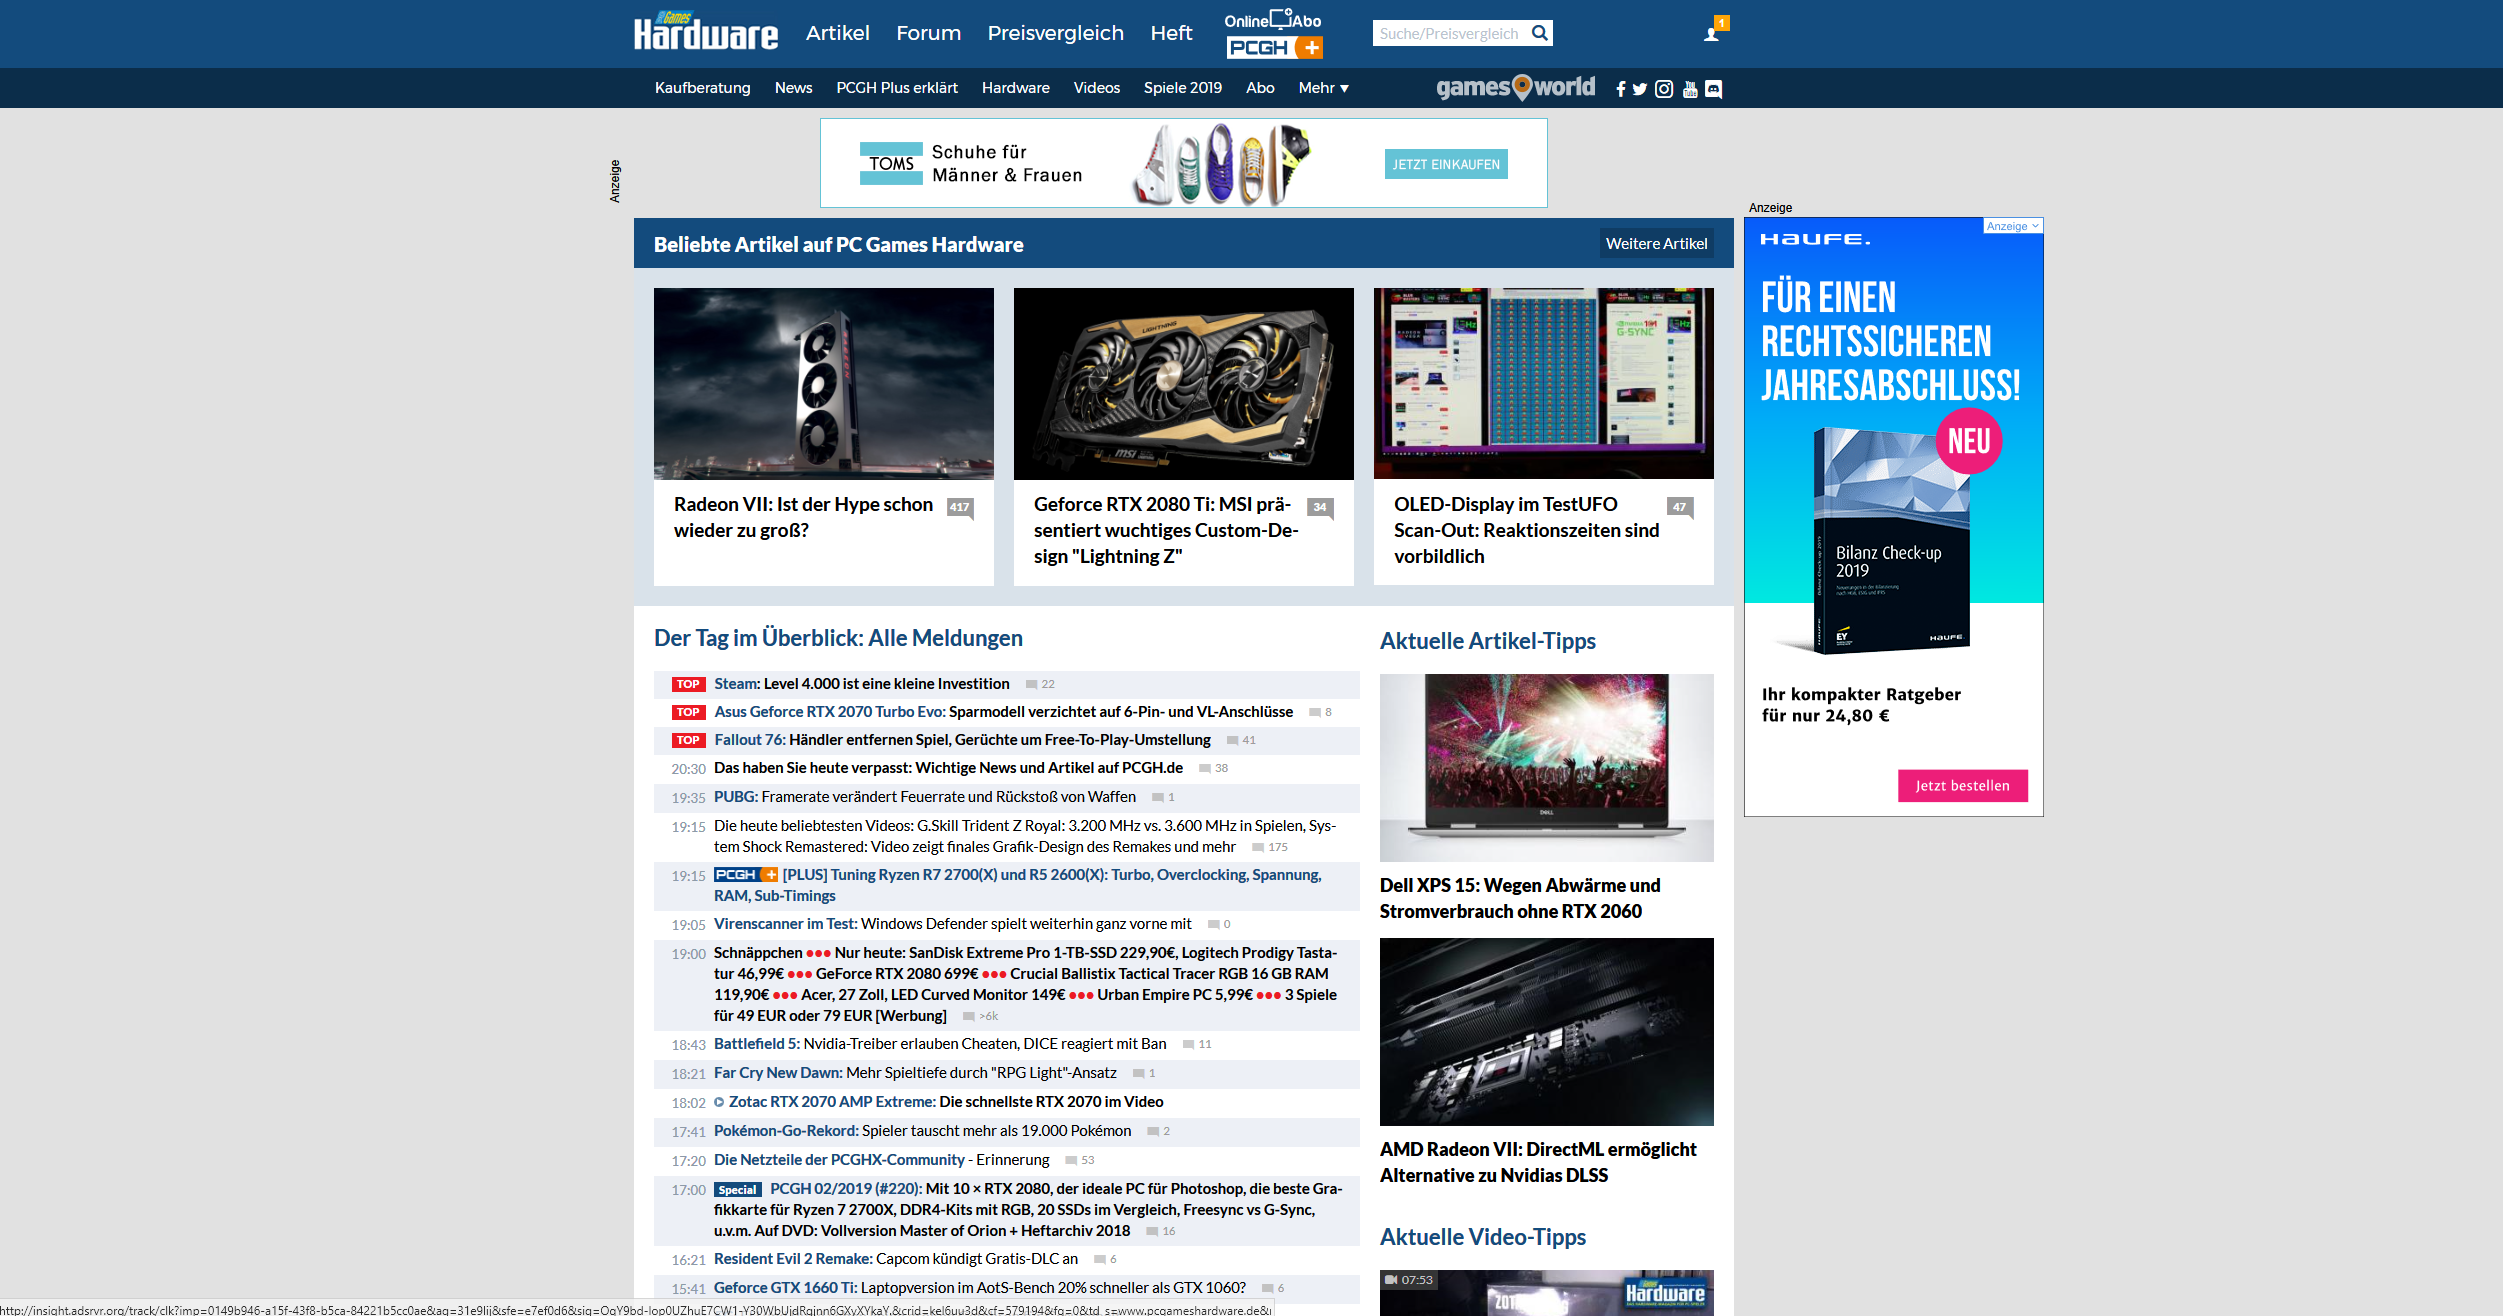Click the comment icon with 22 beside Steam news
Viewport: 2503px width, 1316px height.
[x=1040, y=684]
